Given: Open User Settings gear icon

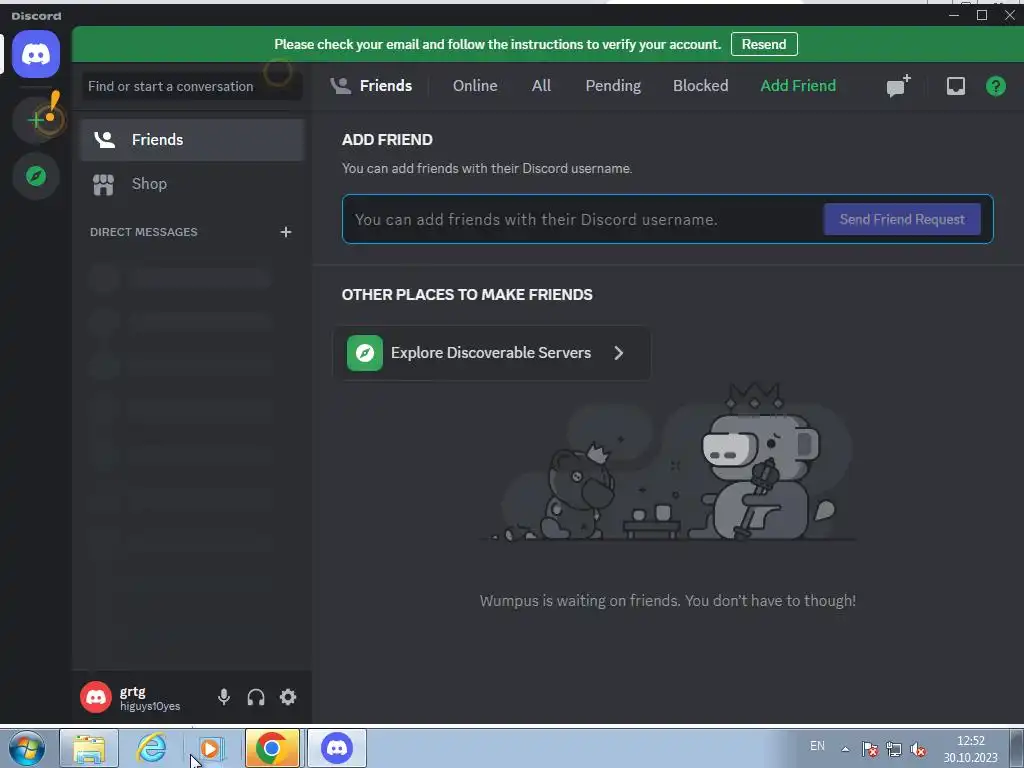Looking at the screenshot, I should [288, 697].
